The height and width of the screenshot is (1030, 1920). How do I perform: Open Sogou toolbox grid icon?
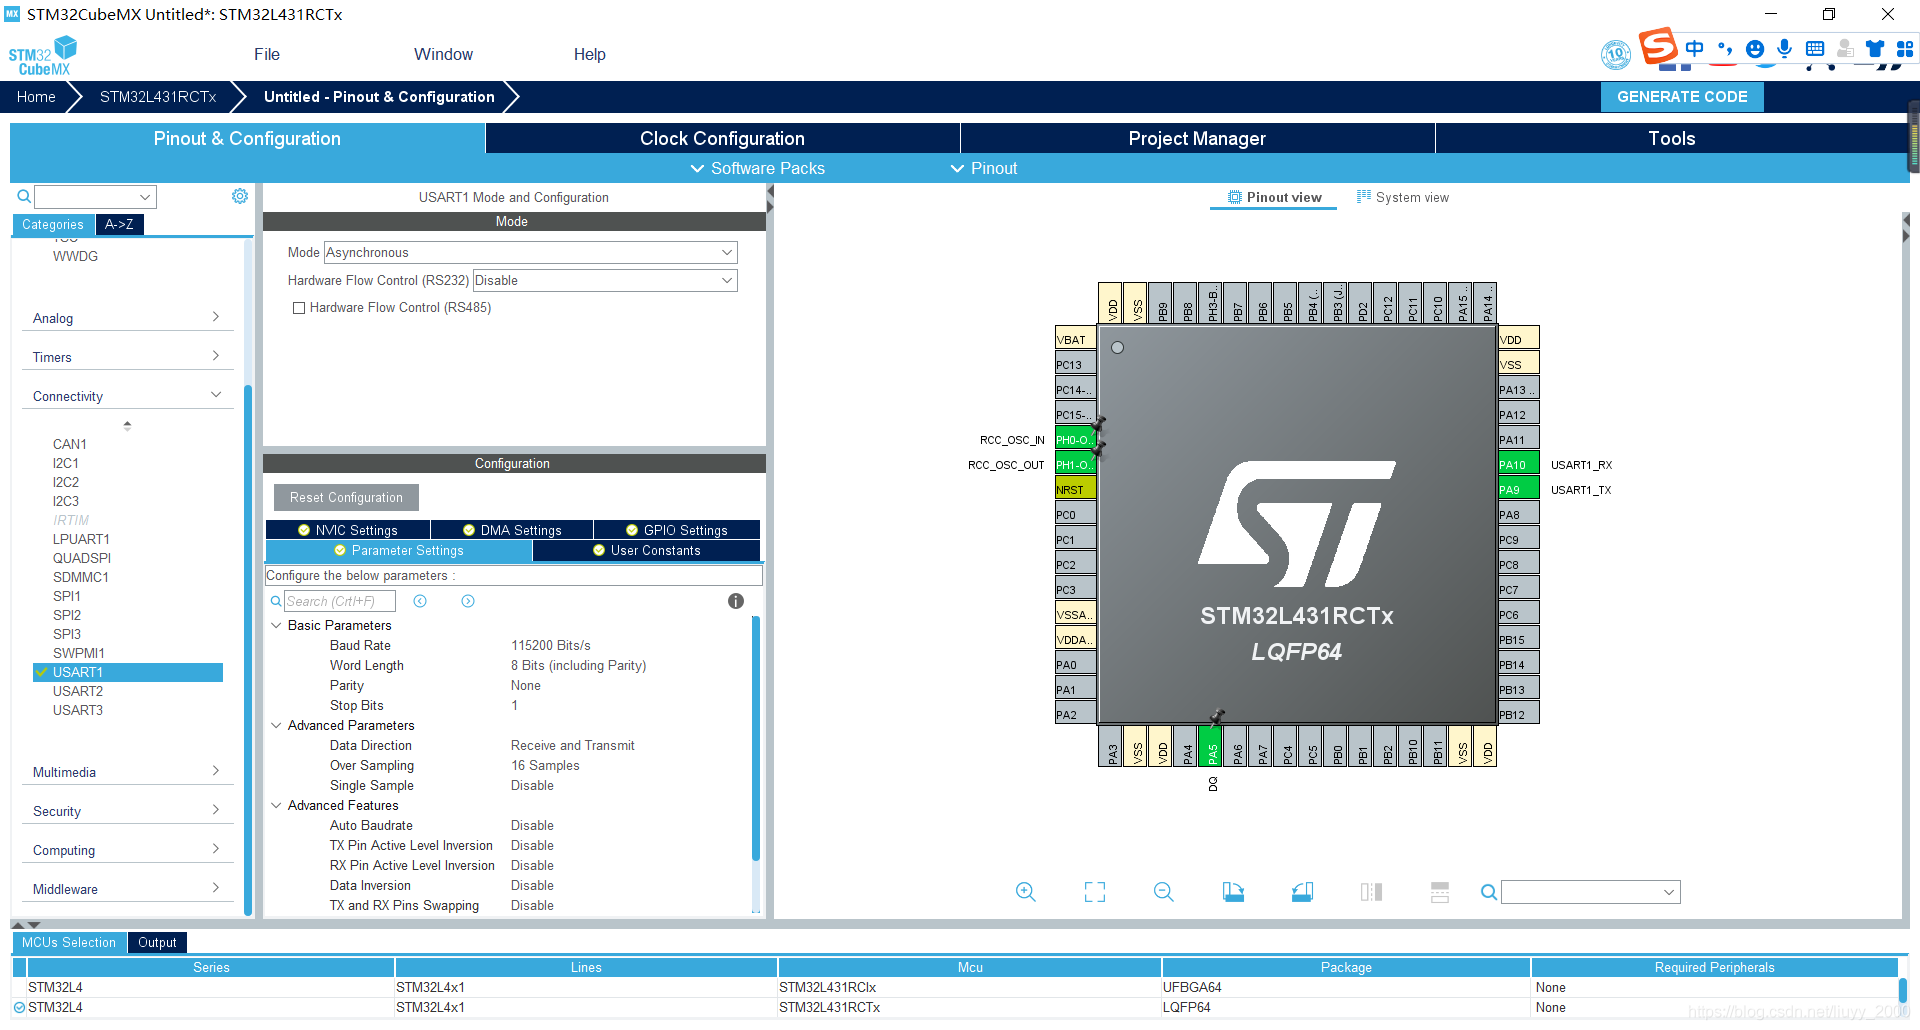click(x=1905, y=48)
